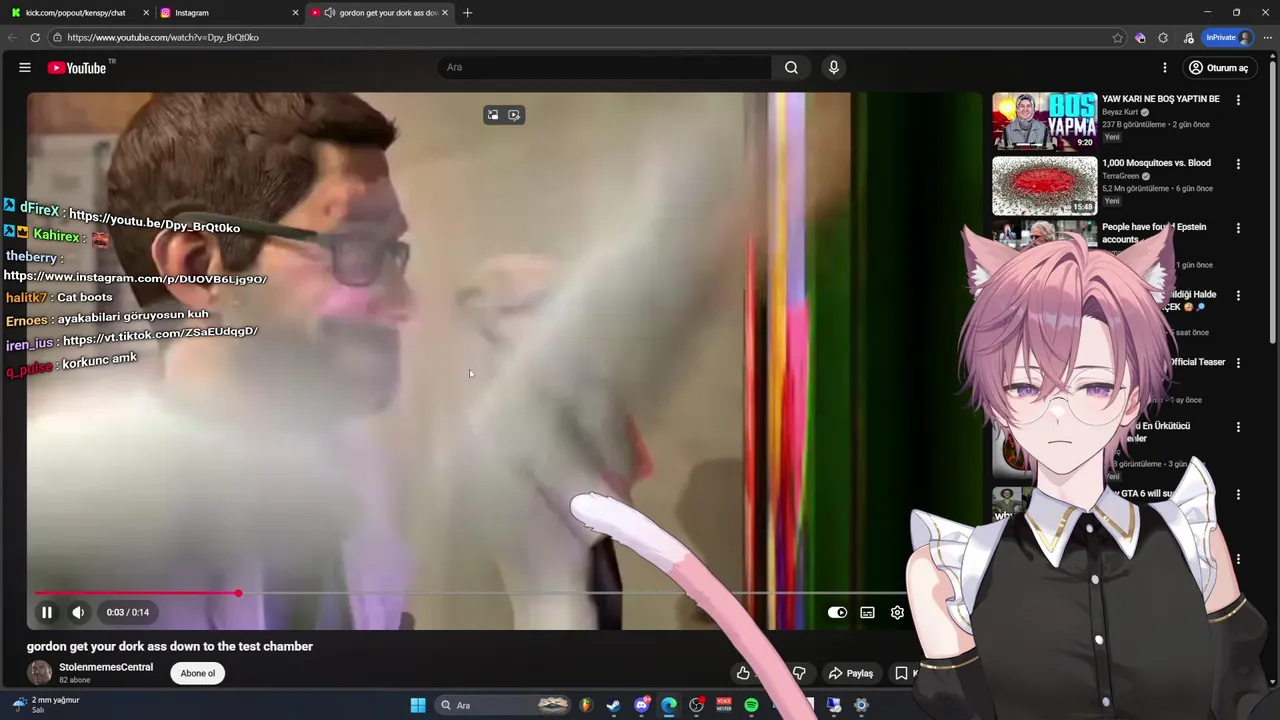Open a new browser tab with plus
The width and height of the screenshot is (1280, 720).
[x=467, y=12]
